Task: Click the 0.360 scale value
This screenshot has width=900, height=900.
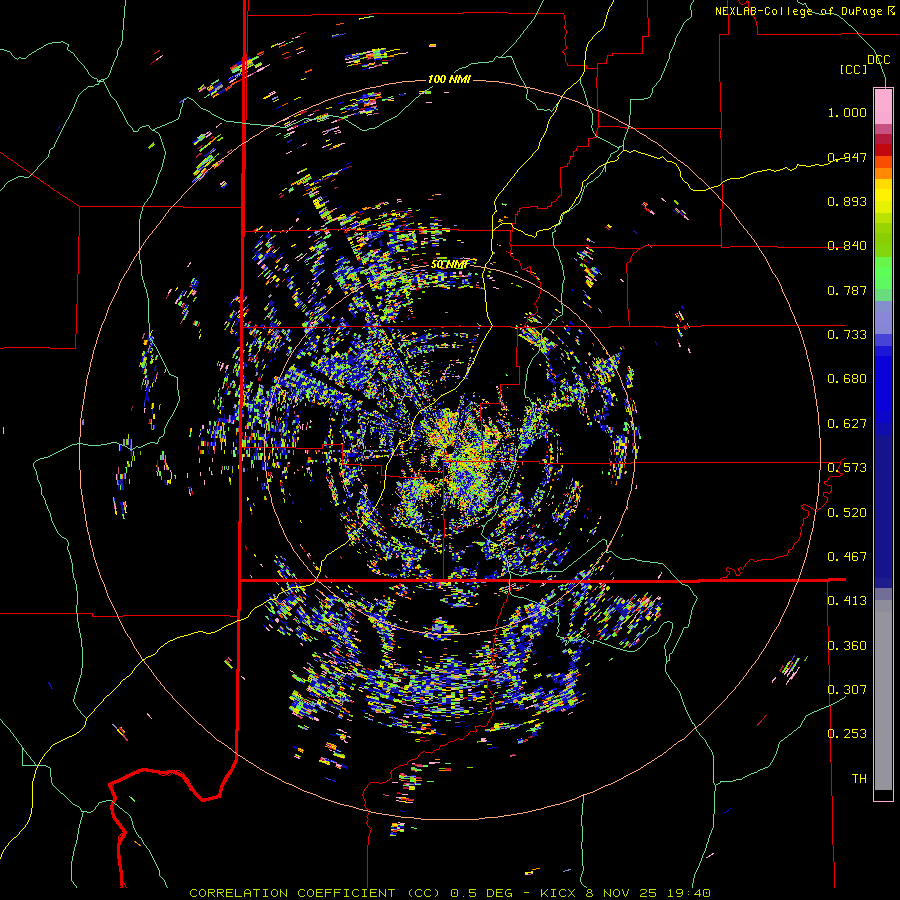Action: click(847, 645)
